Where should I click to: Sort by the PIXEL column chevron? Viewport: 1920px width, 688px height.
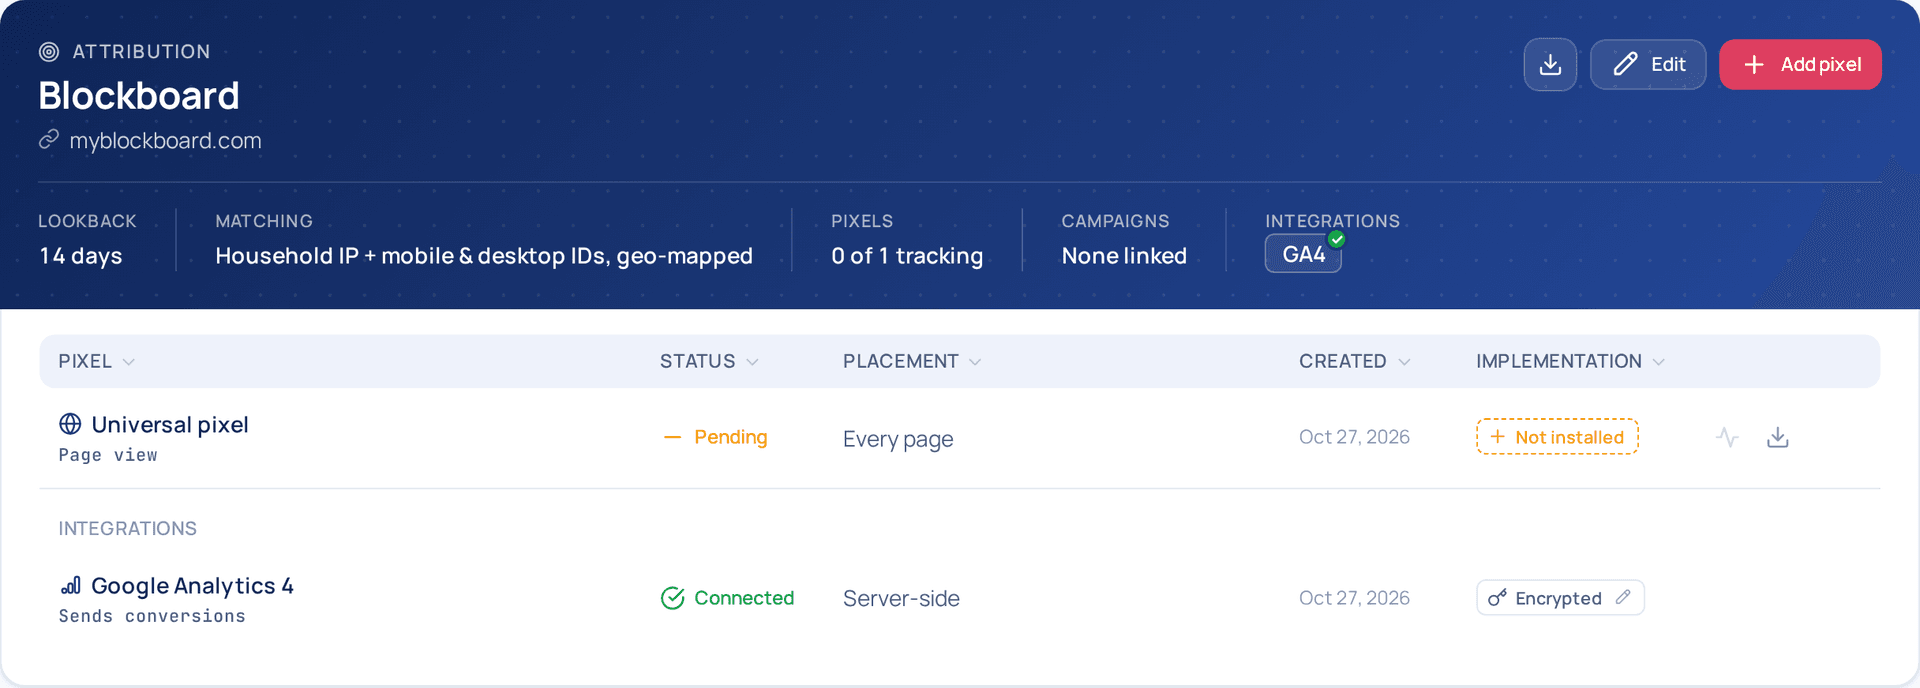click(x=128, y=362)
